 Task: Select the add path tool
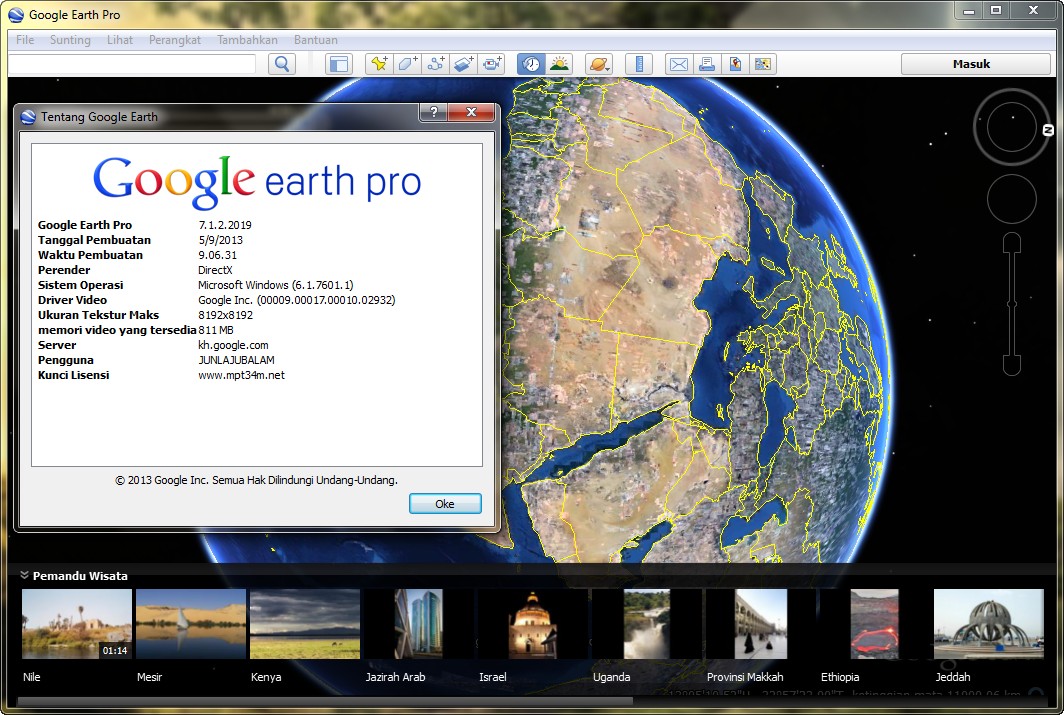(x=436, y=64)
